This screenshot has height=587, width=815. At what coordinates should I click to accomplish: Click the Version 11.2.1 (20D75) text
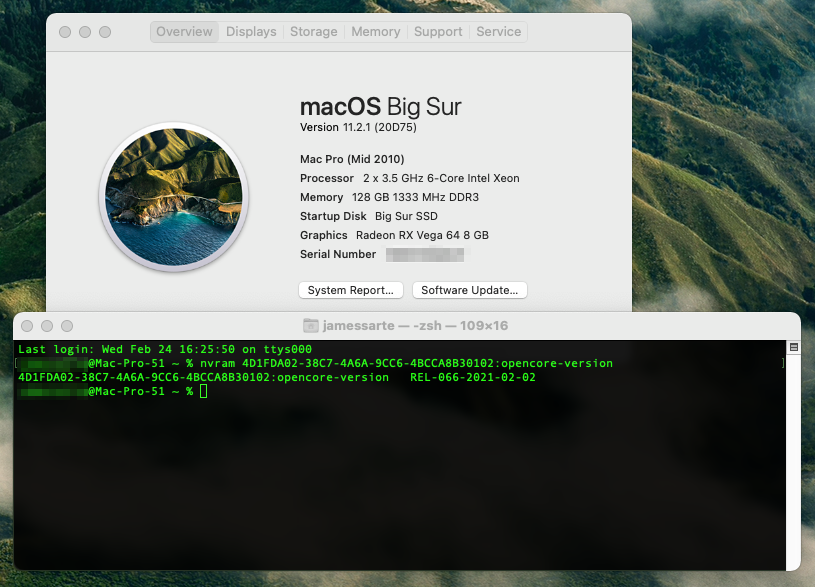point(358,127)
